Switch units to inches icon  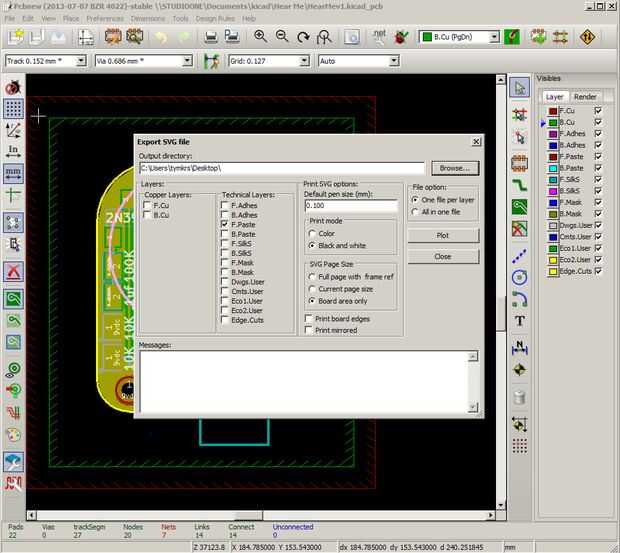coord(14,152)
